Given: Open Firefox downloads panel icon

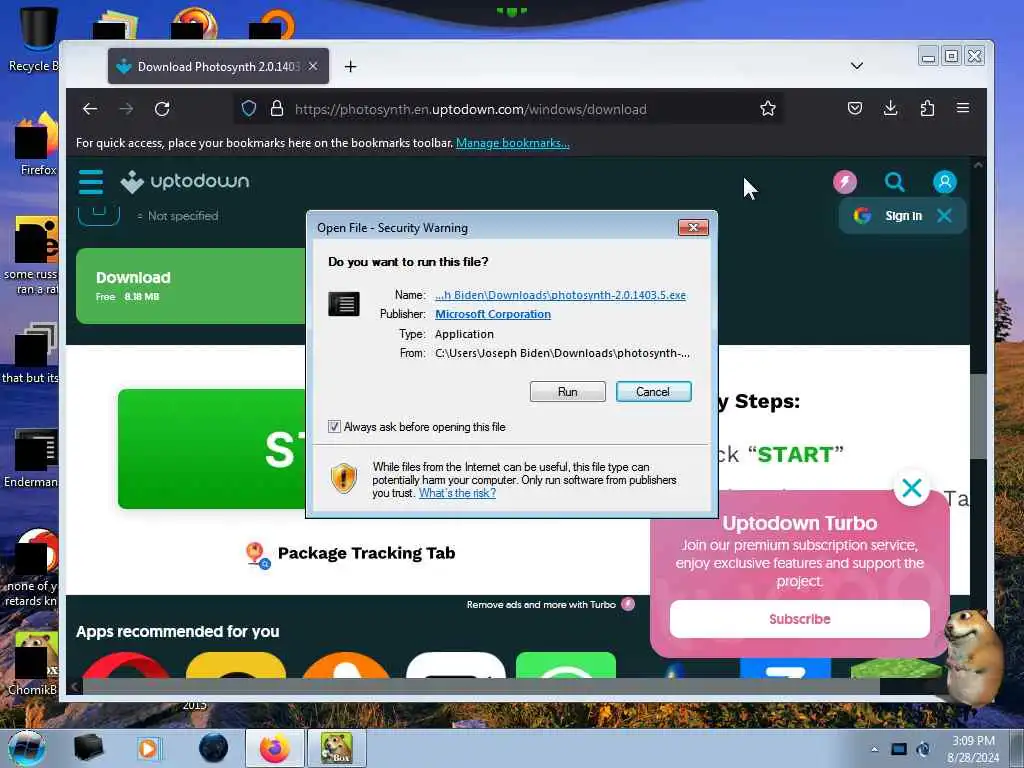Looking at the screenshot, I should click(x=891, y=108).
